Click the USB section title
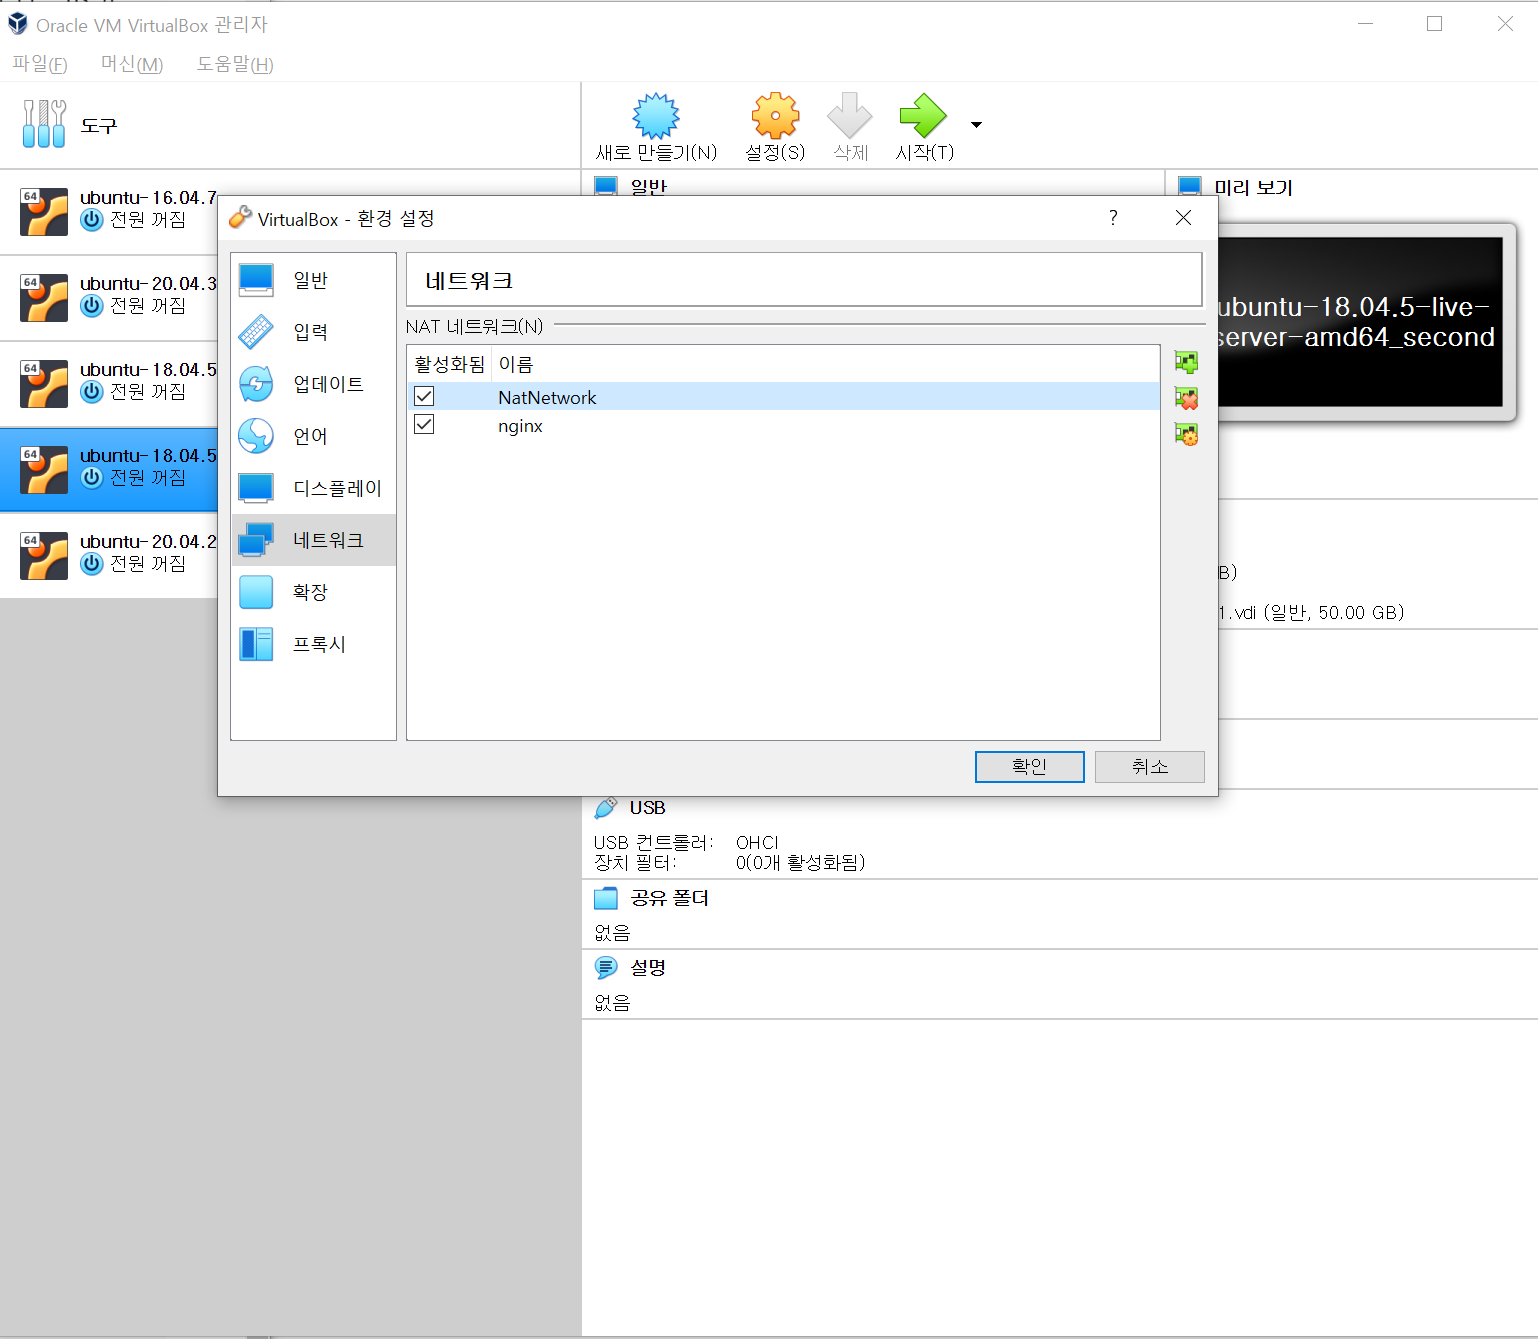The image size is (1538, 1339). pyautogui.click(x=647, y=807)
